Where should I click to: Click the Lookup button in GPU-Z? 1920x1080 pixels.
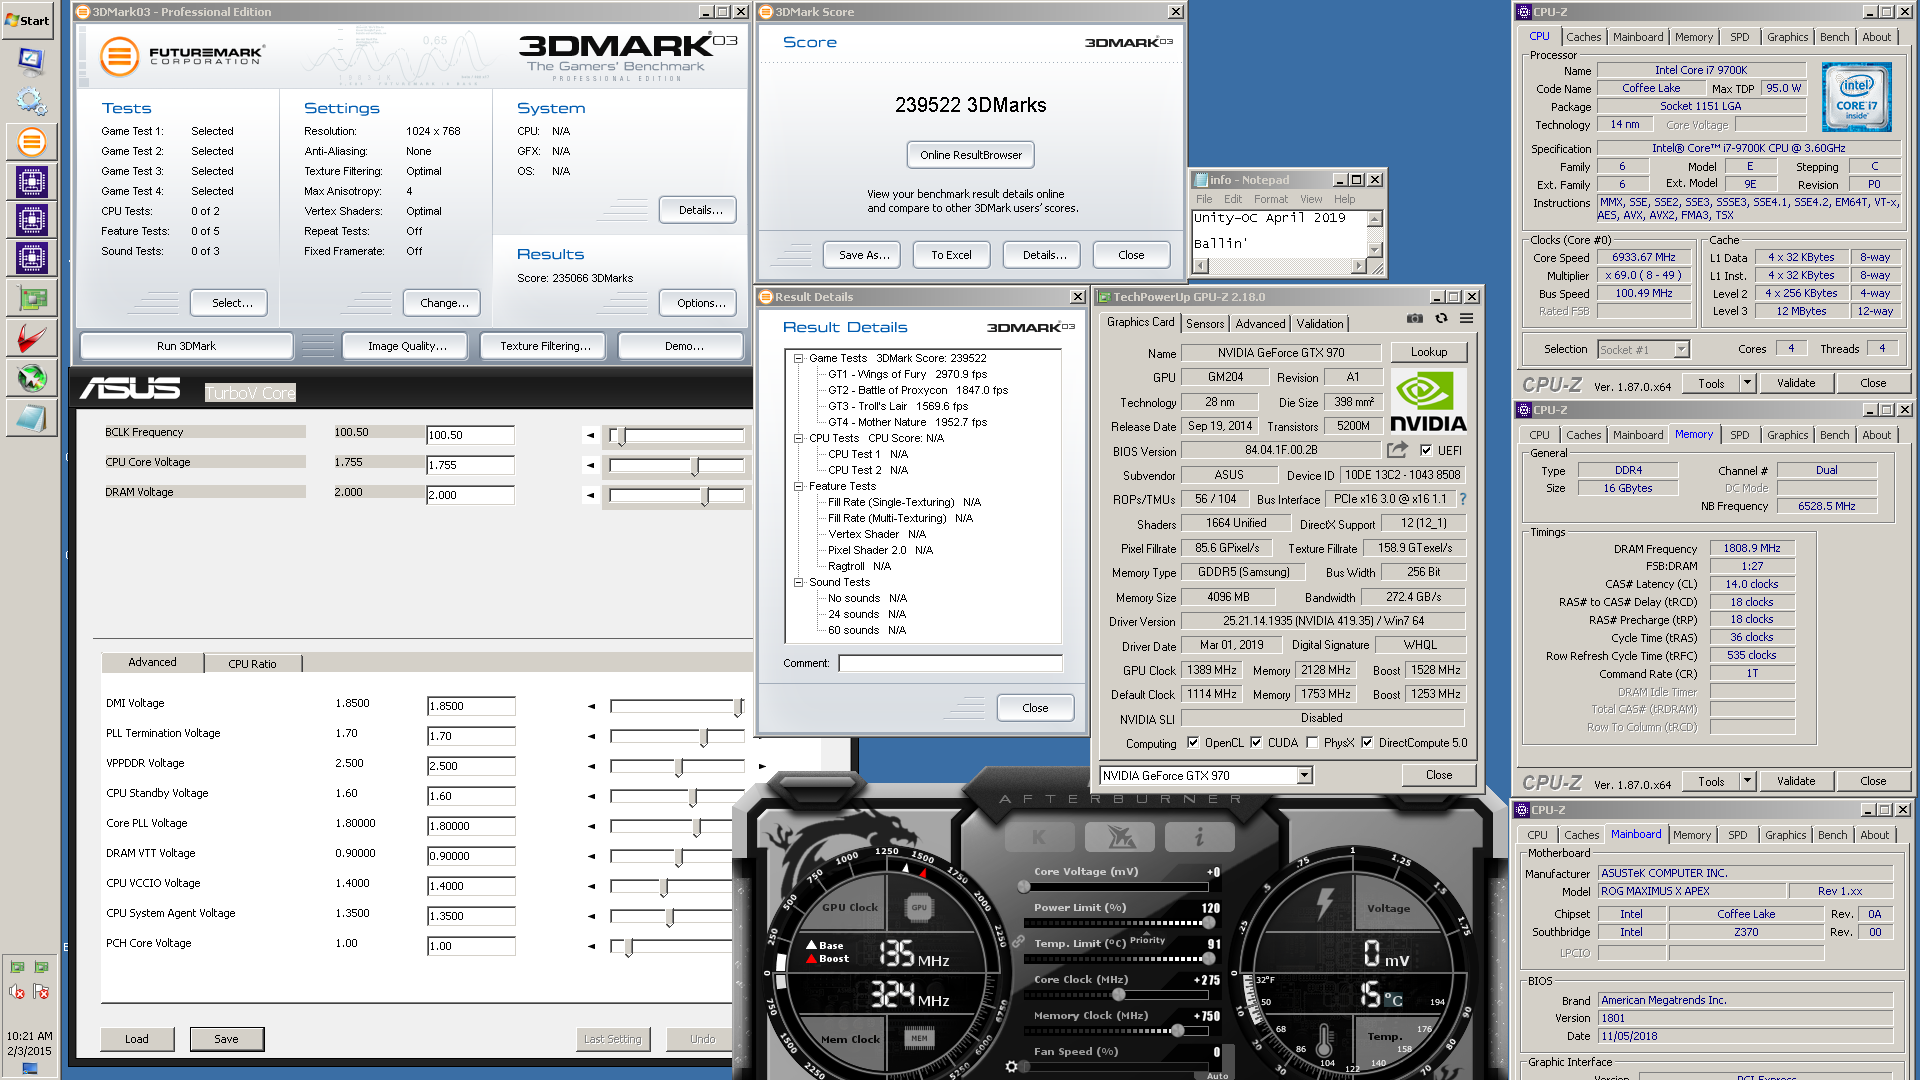pos(1428,352)
